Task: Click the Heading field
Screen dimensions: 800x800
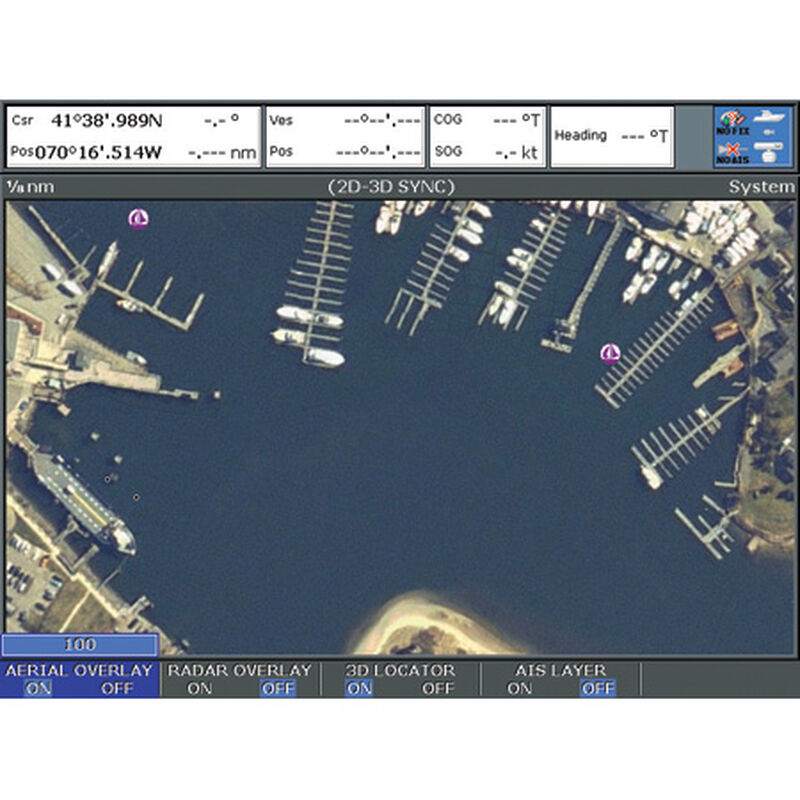Action: coord(612,134)
